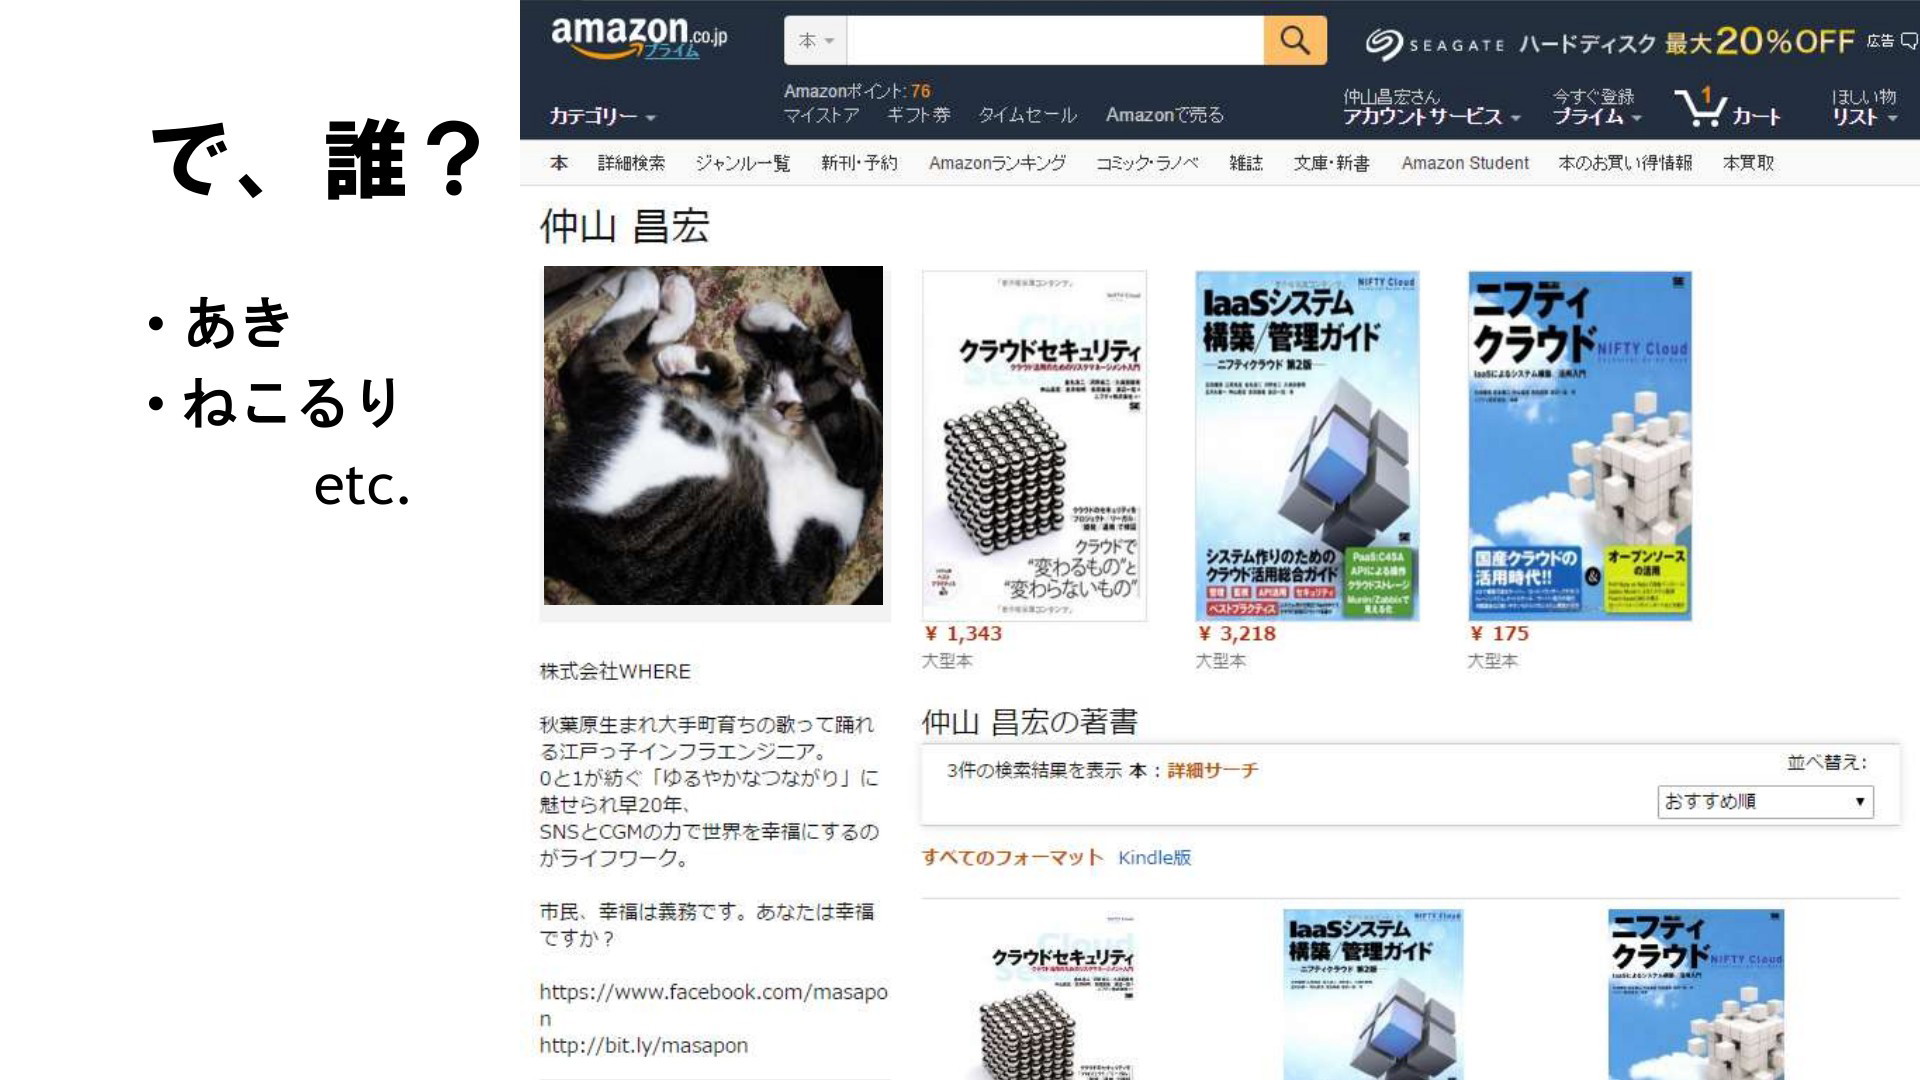Click the 詳細サーチ link
Viewport: 1920px width, 1080px height.
1212,770
